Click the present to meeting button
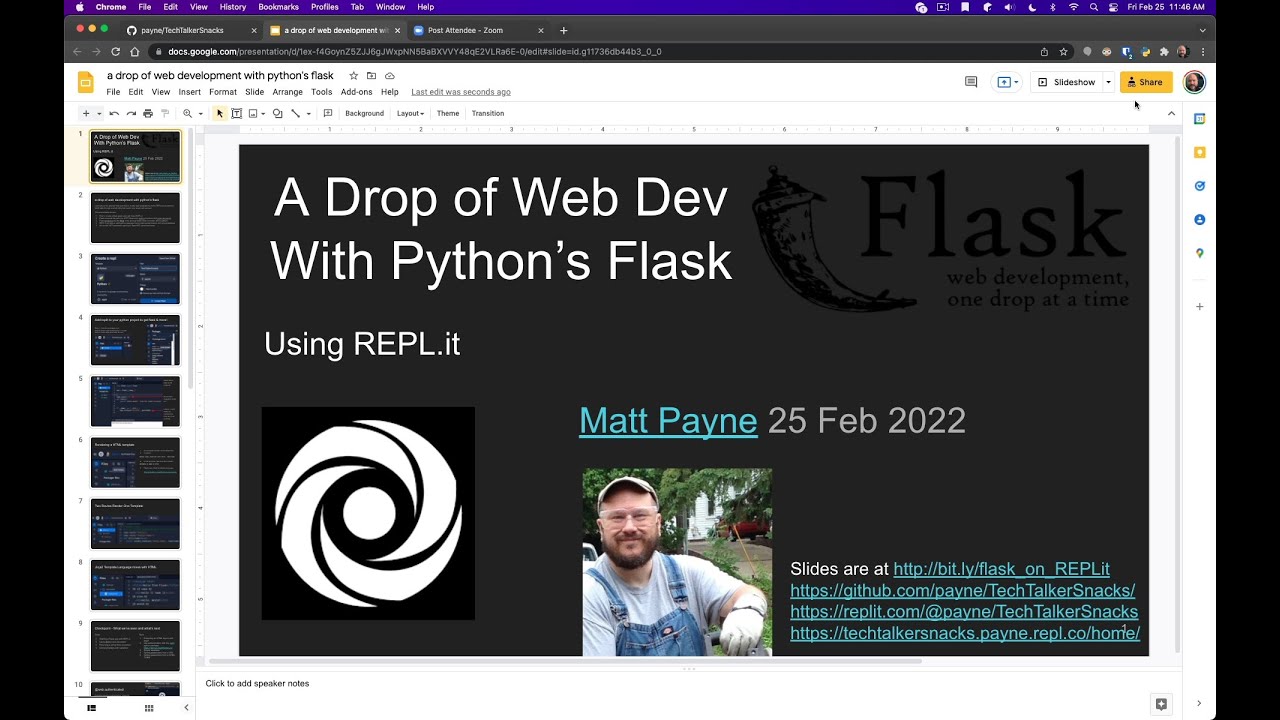Viewport: 1280px width, 720px height. click(1007, 82)
